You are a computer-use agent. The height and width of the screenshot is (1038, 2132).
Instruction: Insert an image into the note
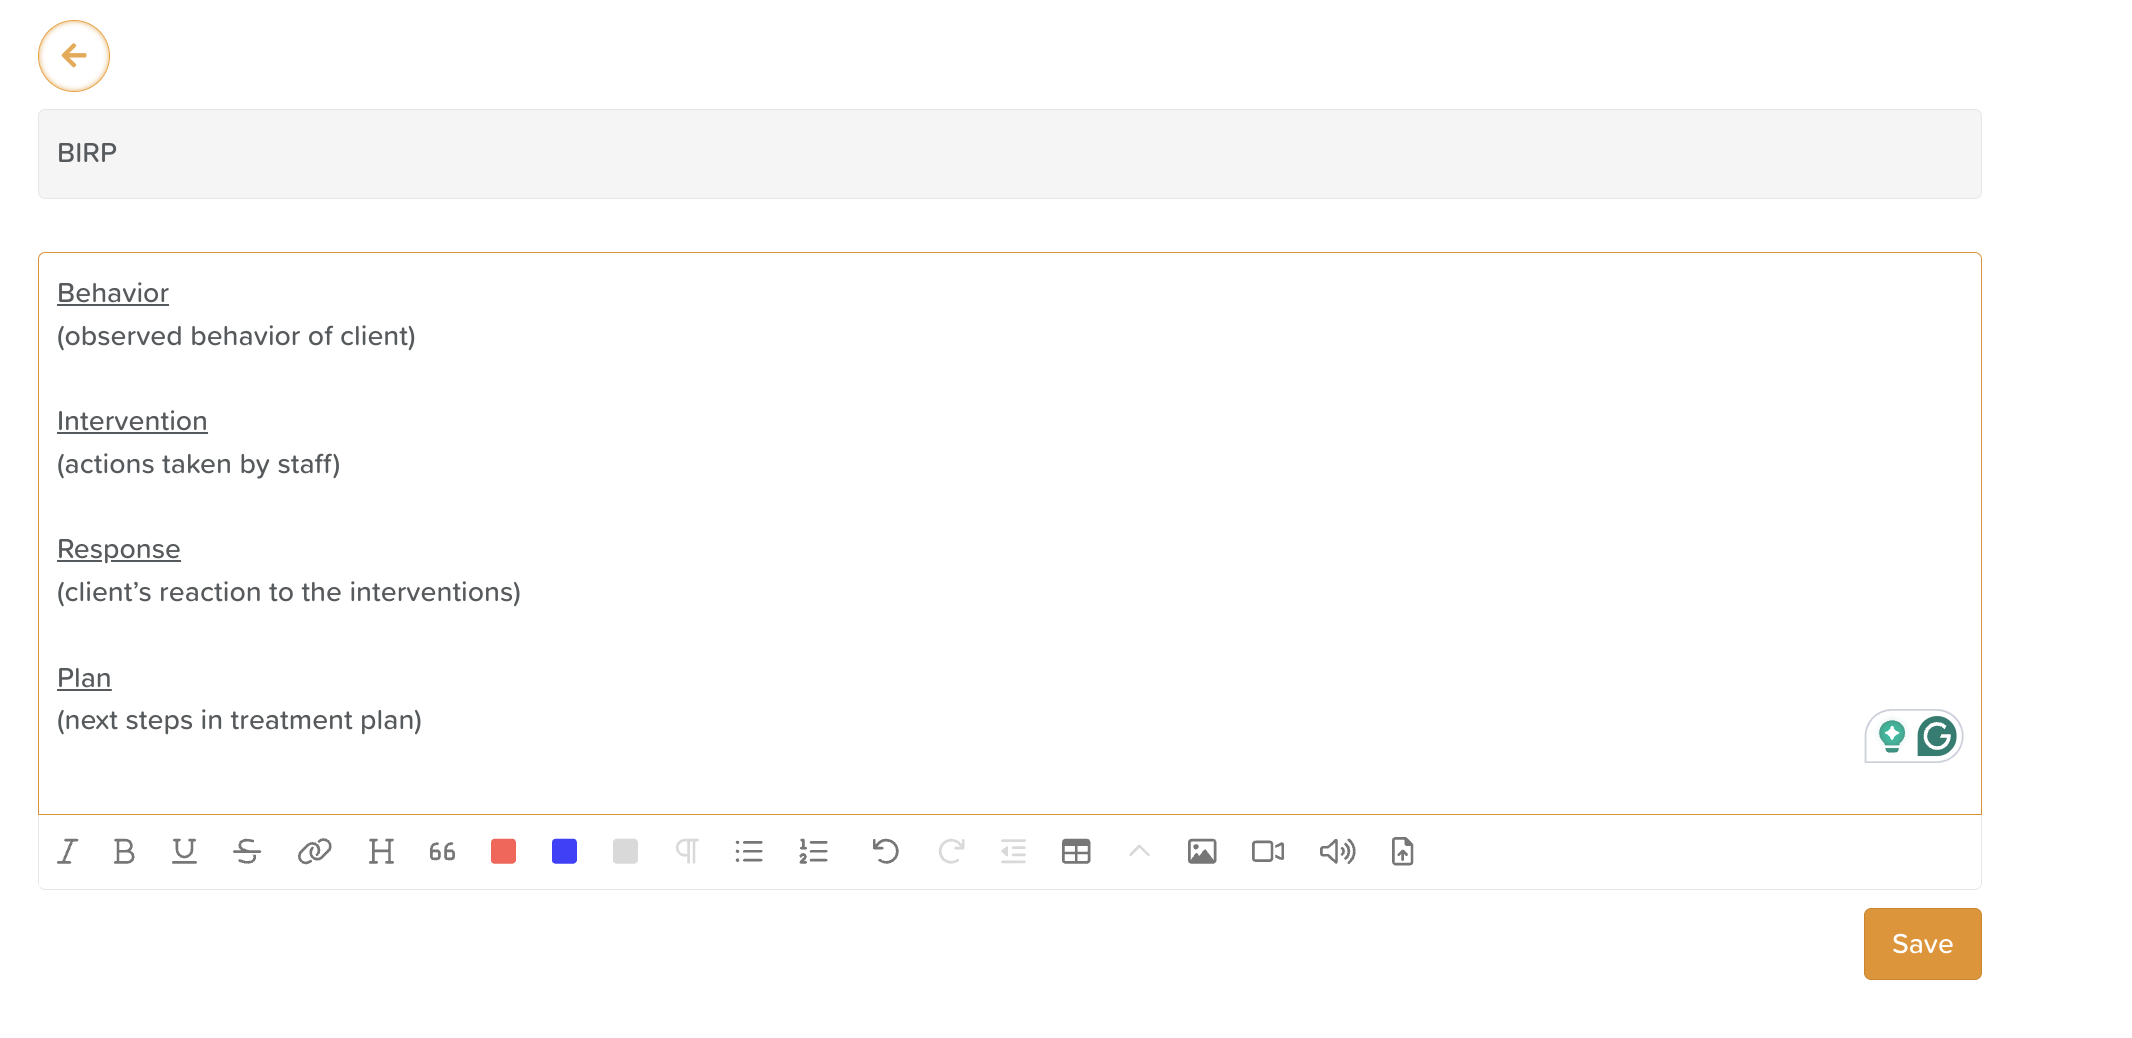coord(1202,852)
